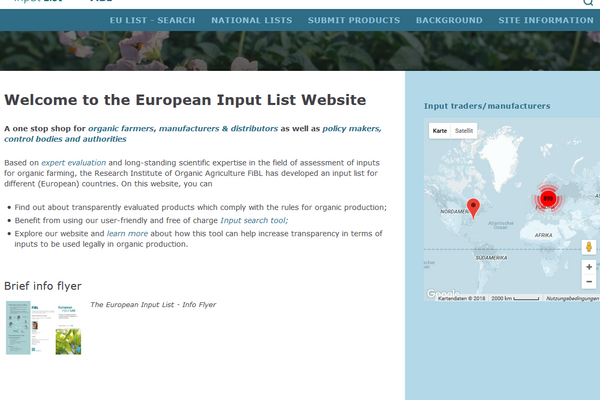
Task: Click the map scale '2000 km' control
Action: 515,298
